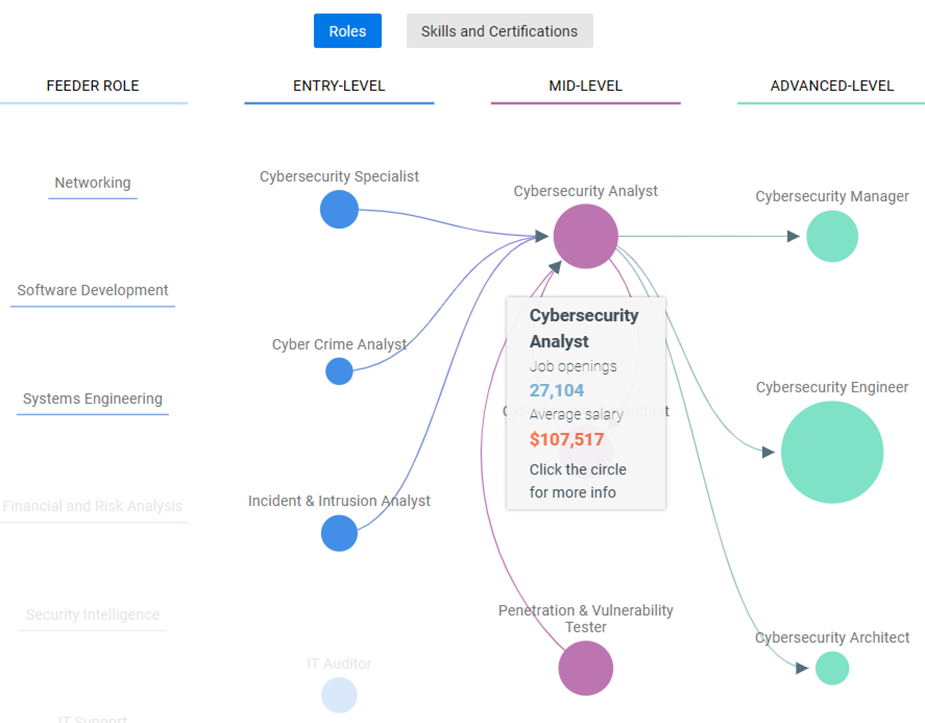Click the Cybersecurity Analyst purple circle

point(585,236)
